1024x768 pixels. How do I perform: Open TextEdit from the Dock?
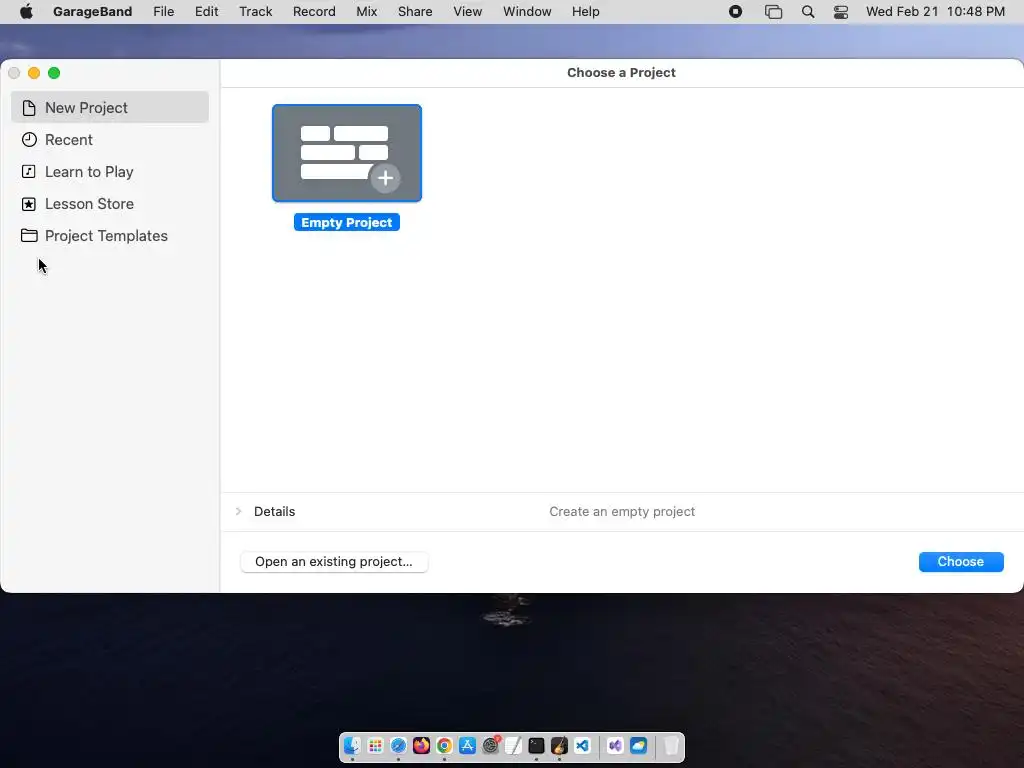click(x=513, y=746)
